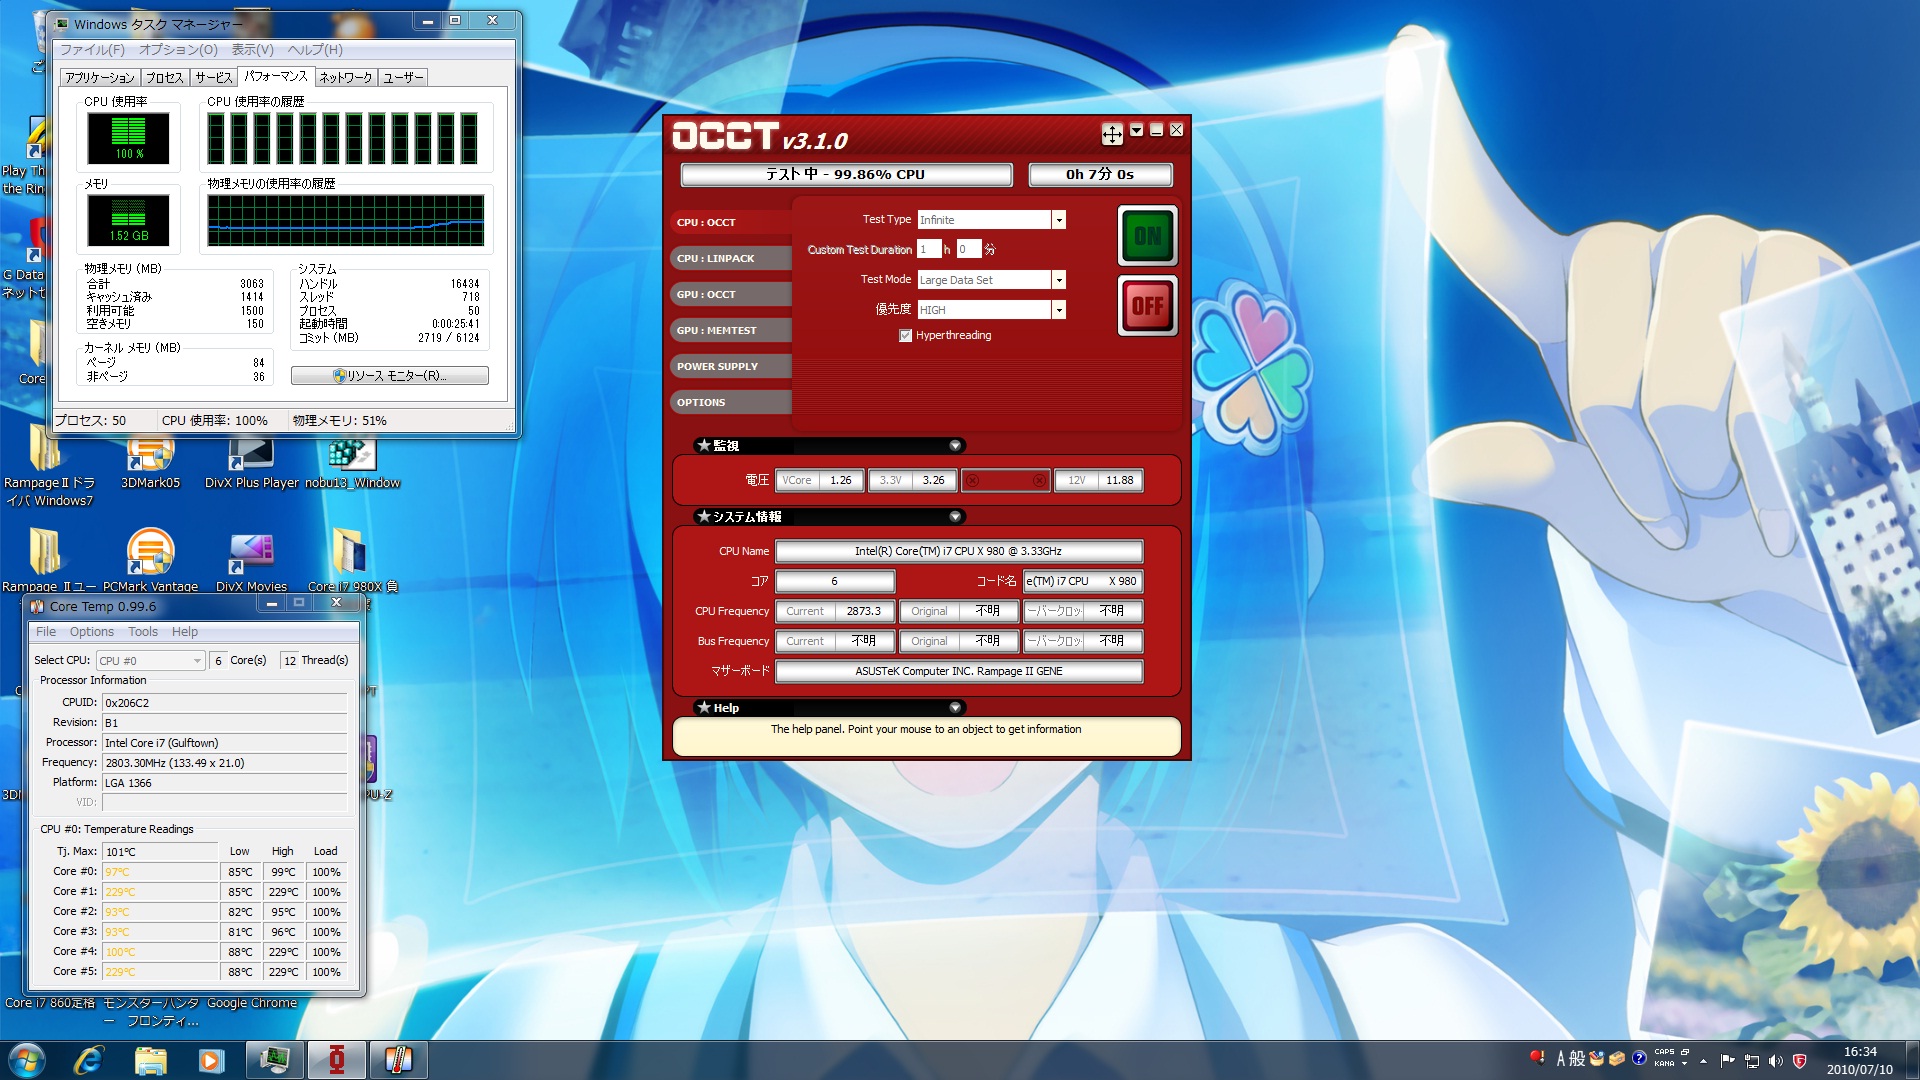Open the Select CPU combo box
Viewport: 1920px width, 1080px height.
coord(150,661)
